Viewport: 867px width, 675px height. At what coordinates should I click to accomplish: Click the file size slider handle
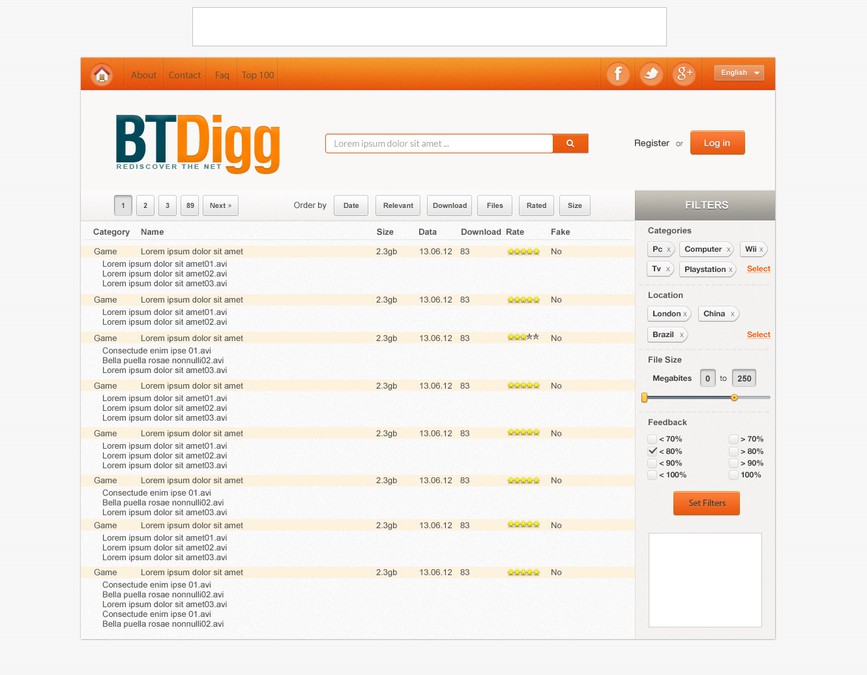pyautogui.click(x=736, y=397)
